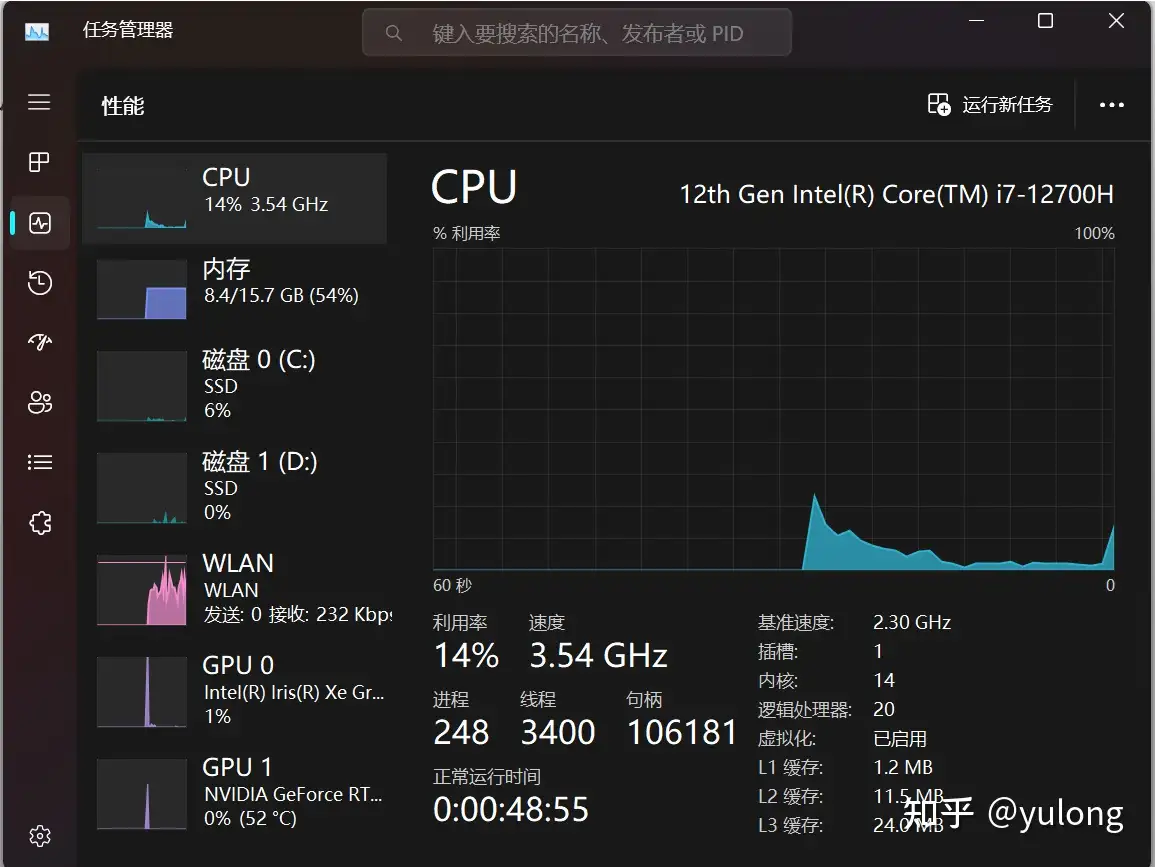
Task: Select the 内存 memory entry
Action: (x=234, y=287)
